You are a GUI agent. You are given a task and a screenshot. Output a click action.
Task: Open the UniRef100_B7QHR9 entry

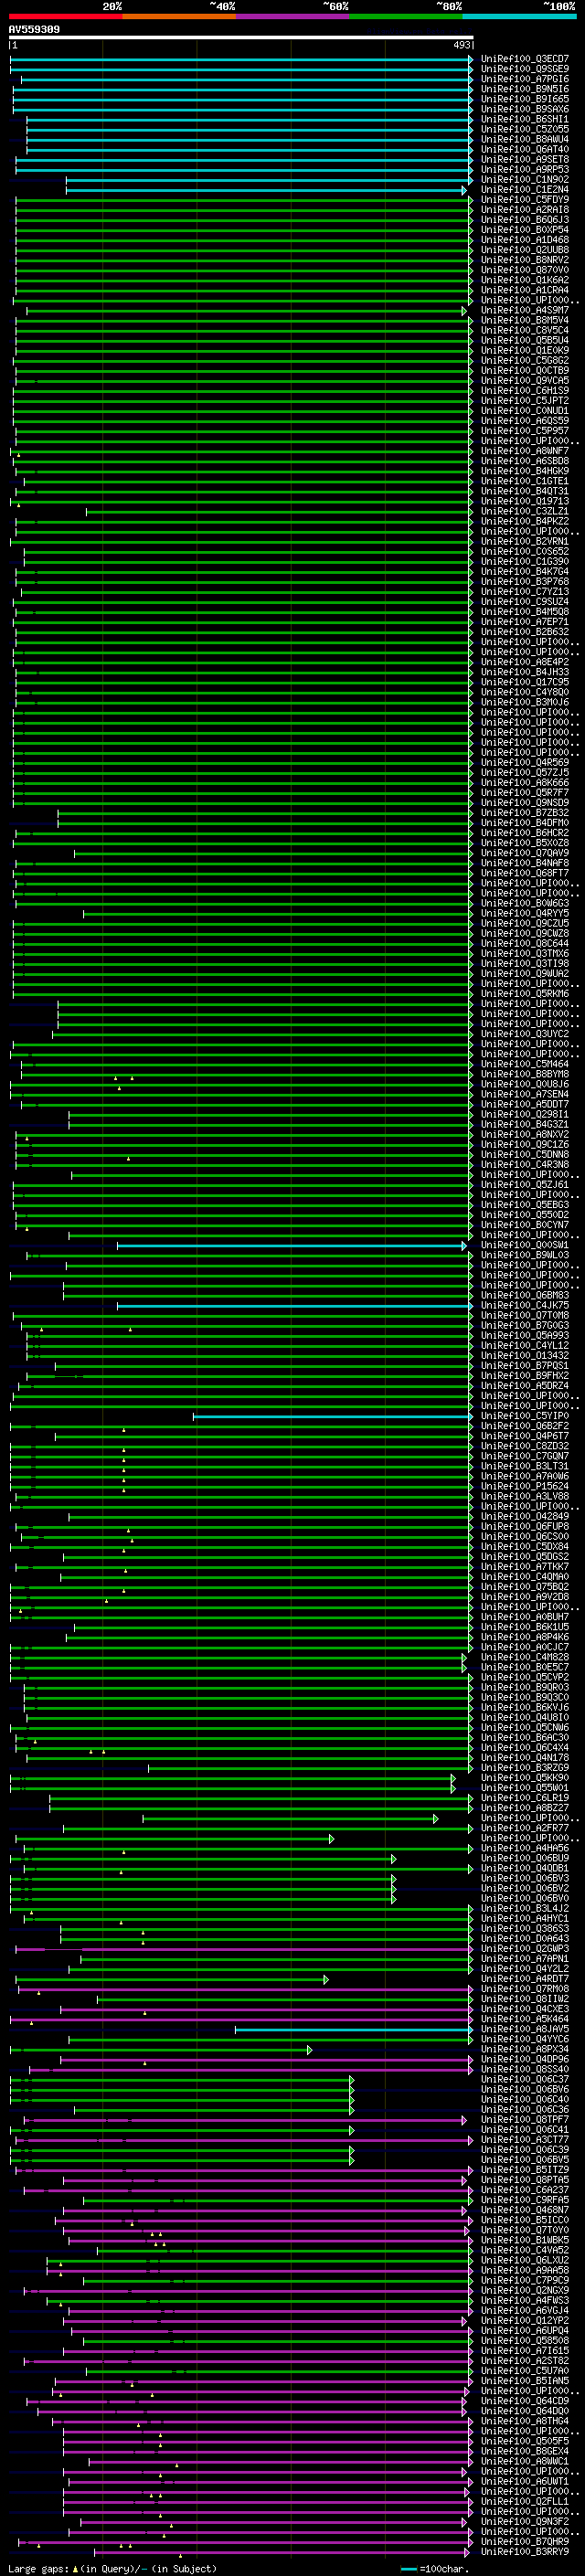coord(524,2542)
